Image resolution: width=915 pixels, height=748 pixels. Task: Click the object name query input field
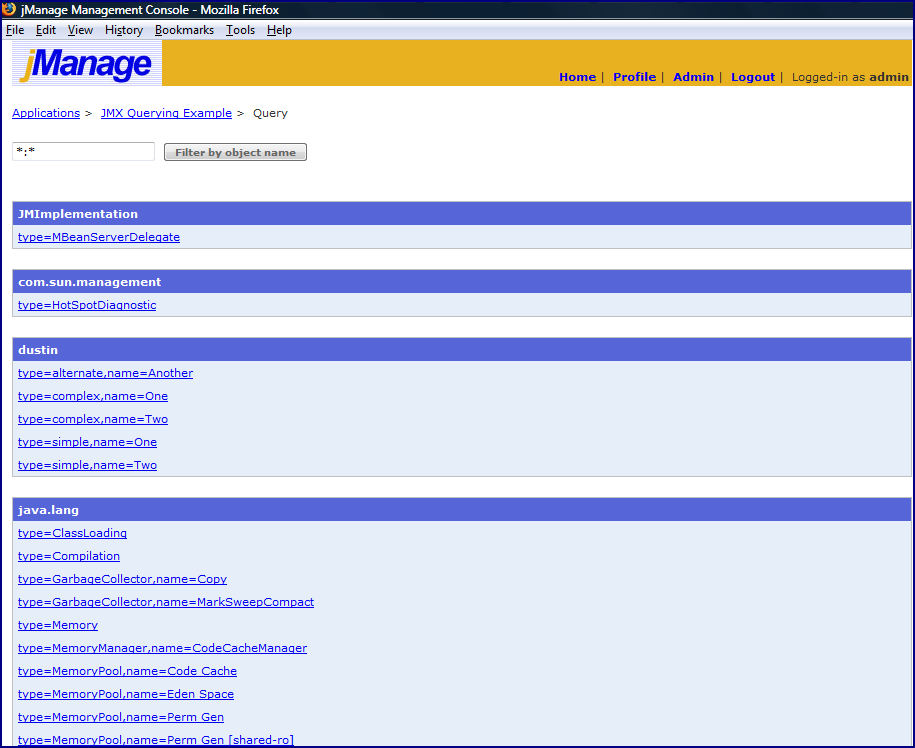click(x=82, y=150)
